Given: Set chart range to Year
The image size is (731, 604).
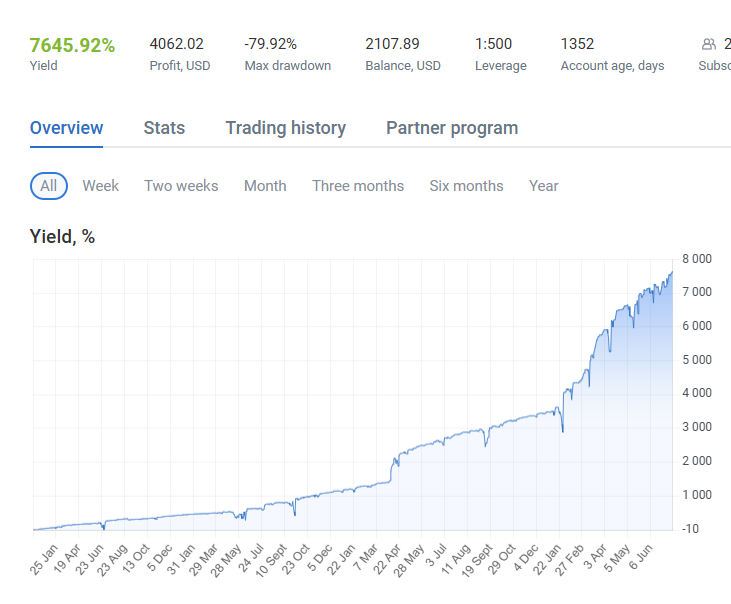Looking at the screenshot, I should pyautogui.click(x=544, y=186).
